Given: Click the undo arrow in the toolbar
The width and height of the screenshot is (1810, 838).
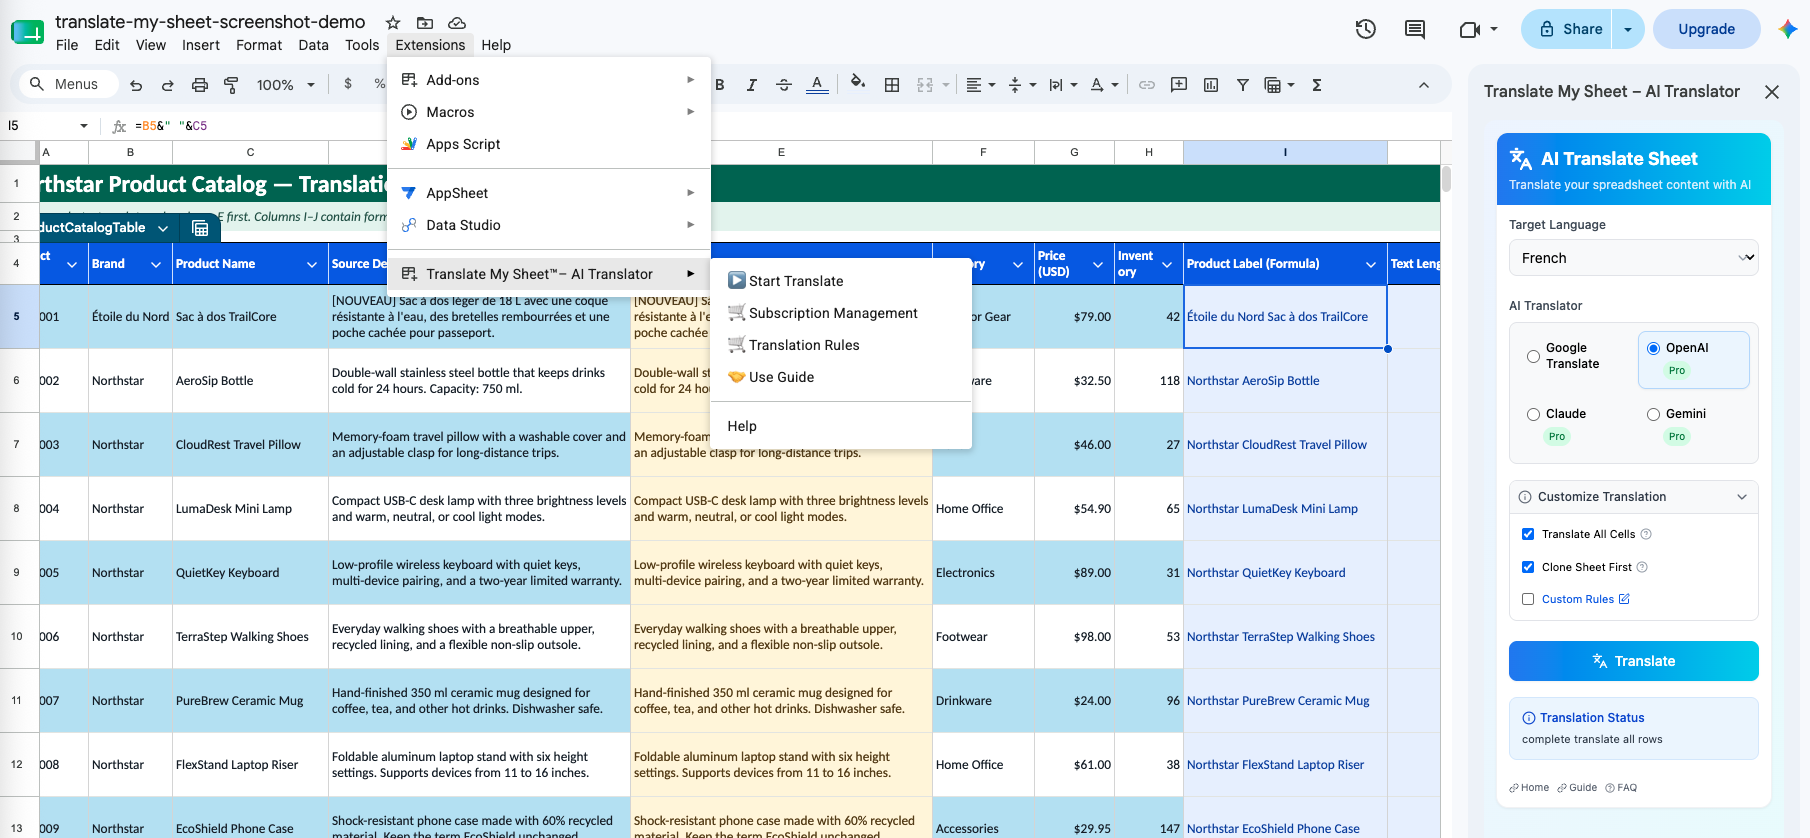Looking at the screenshot, I should (136, 85).
